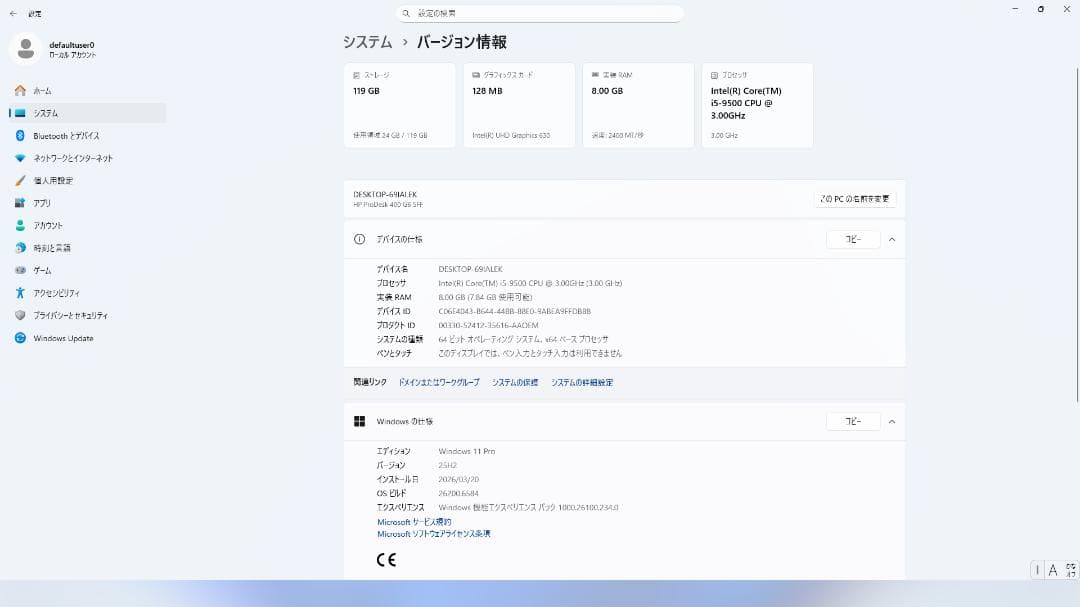Click the インストール日 value 2026/03/20
Screen dimensions: 1080x607
tap(458, 479)
